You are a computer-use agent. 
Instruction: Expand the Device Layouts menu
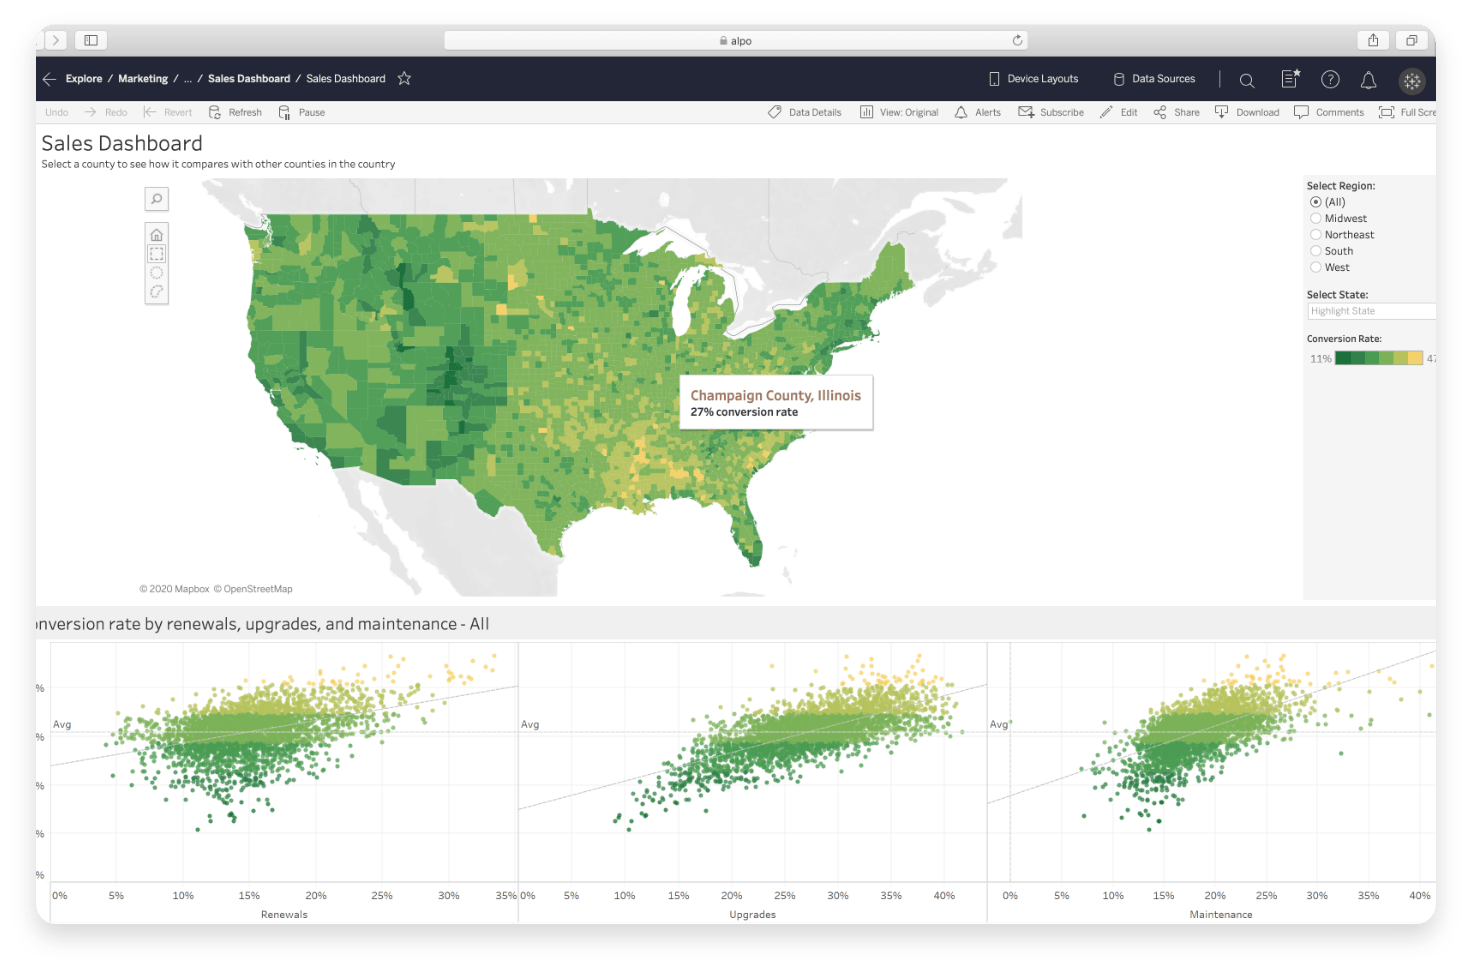pos(1033,79)
